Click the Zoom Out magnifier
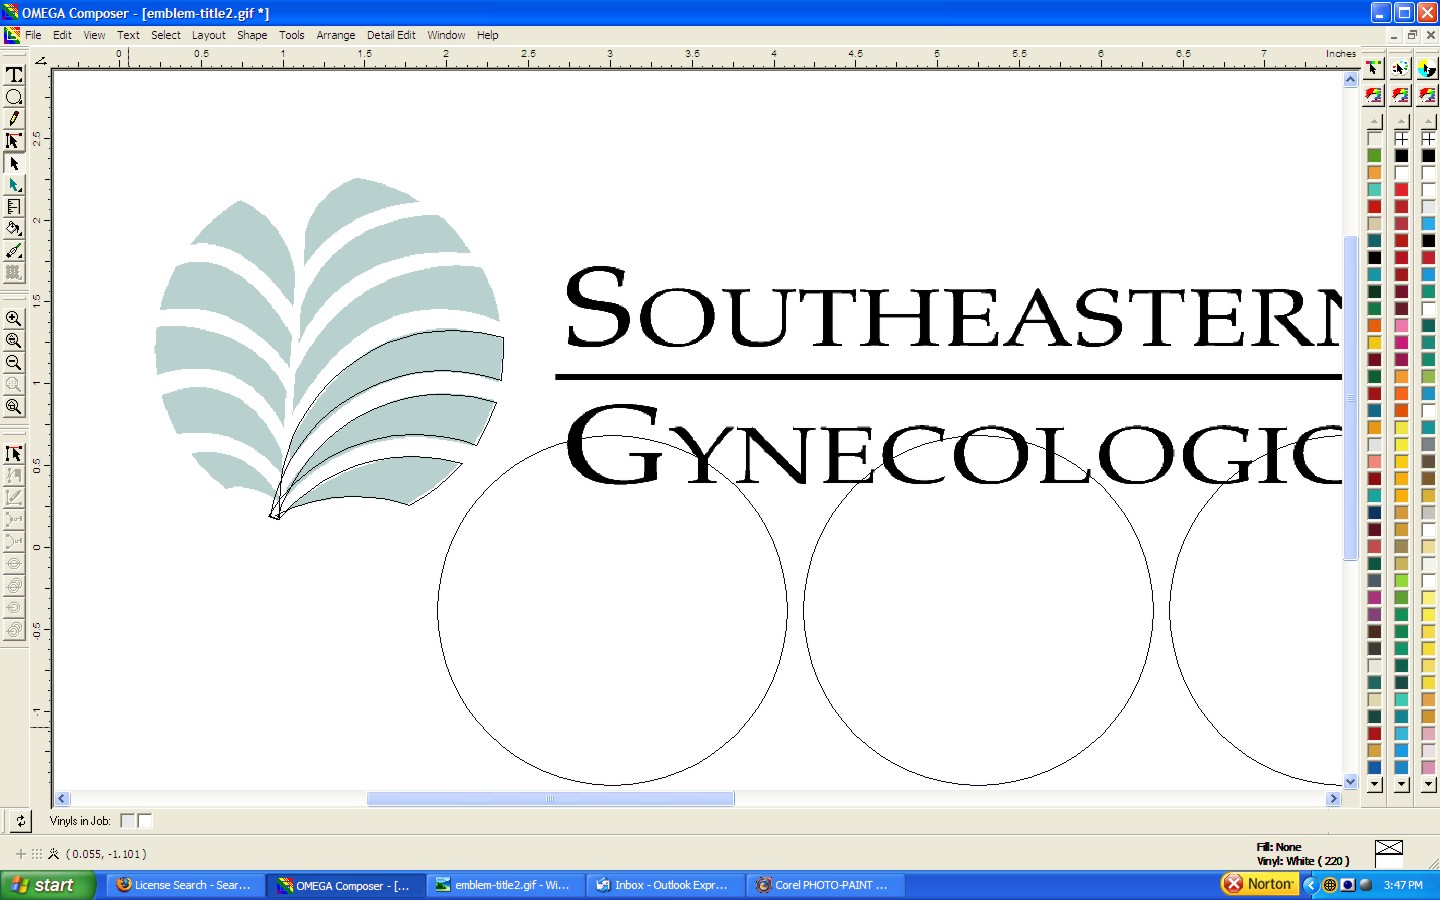Image resolution: width=1440 pixels, height=900 pixels. pos(14,363)
